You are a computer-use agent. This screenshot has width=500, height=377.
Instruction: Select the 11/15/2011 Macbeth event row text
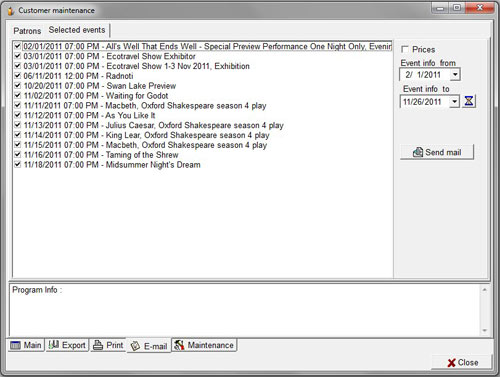tap(145, 145)
